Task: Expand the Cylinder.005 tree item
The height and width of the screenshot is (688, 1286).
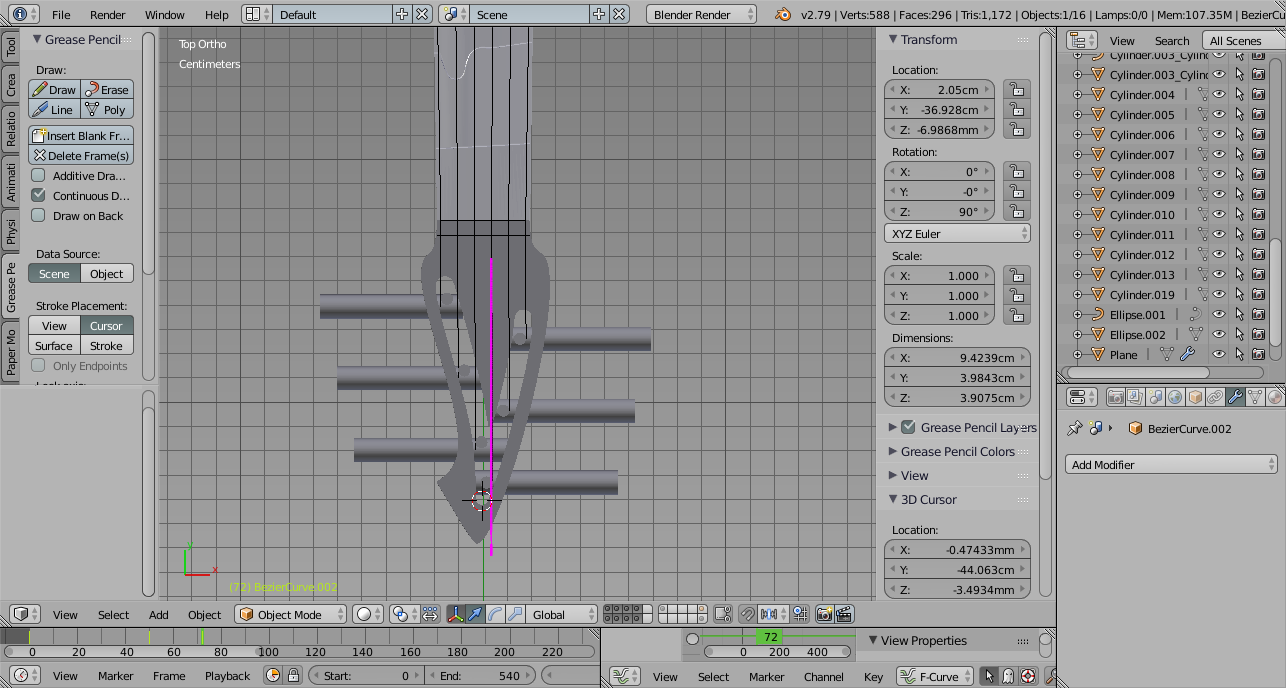Action: point(1077,114)
